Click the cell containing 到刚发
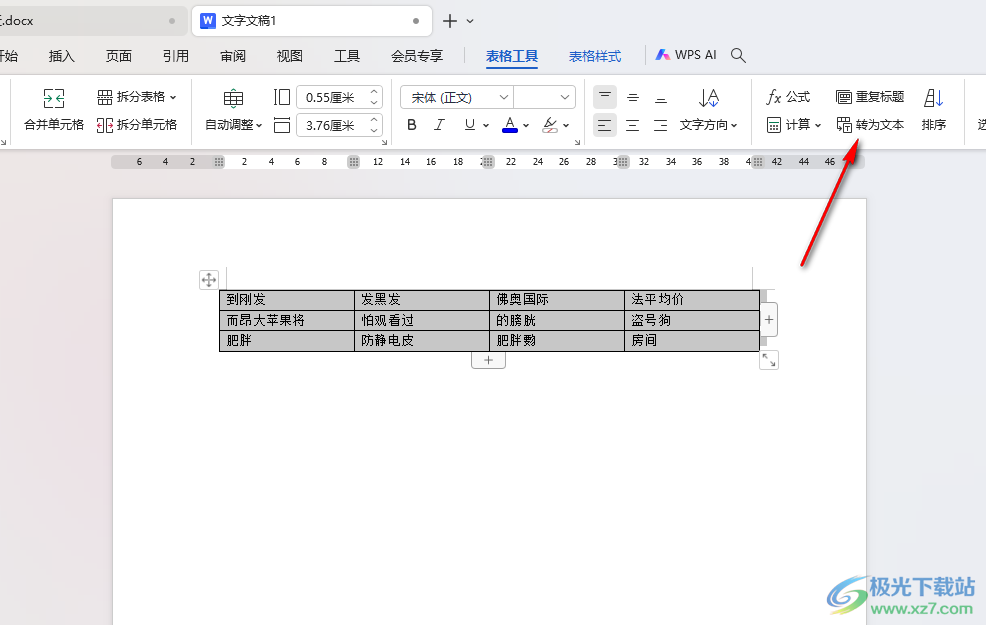 pos(287,299)
